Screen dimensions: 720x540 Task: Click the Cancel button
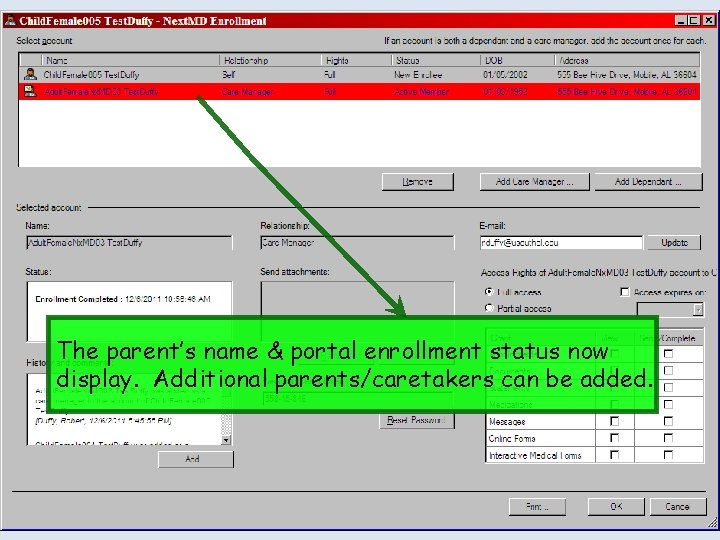[677, 507]
